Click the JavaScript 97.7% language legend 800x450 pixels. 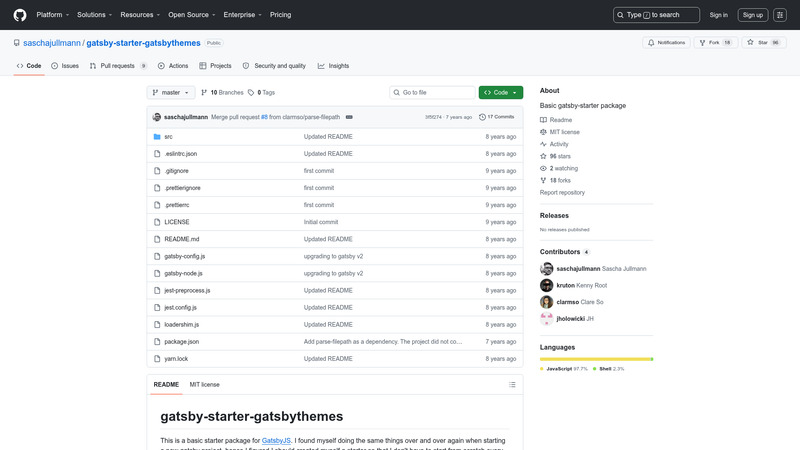coord(564,369)
